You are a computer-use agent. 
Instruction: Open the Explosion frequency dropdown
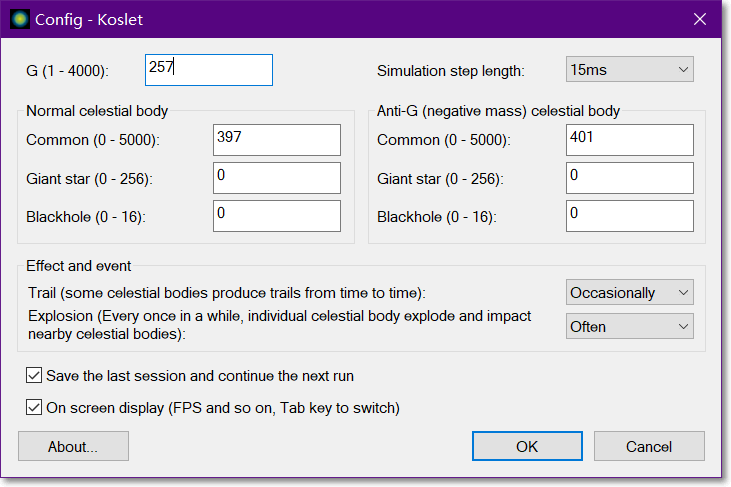(x=629, y=326)
